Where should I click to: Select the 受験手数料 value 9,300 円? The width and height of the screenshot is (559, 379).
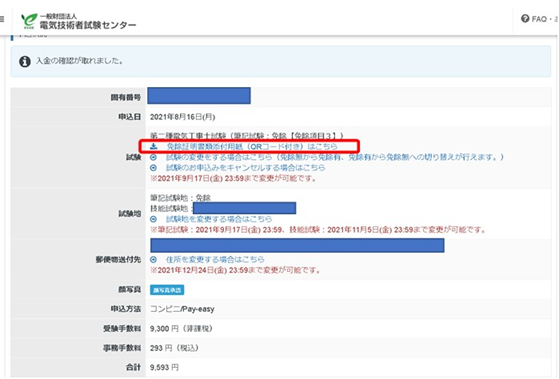pyautogui.click(x=181, y=328)
